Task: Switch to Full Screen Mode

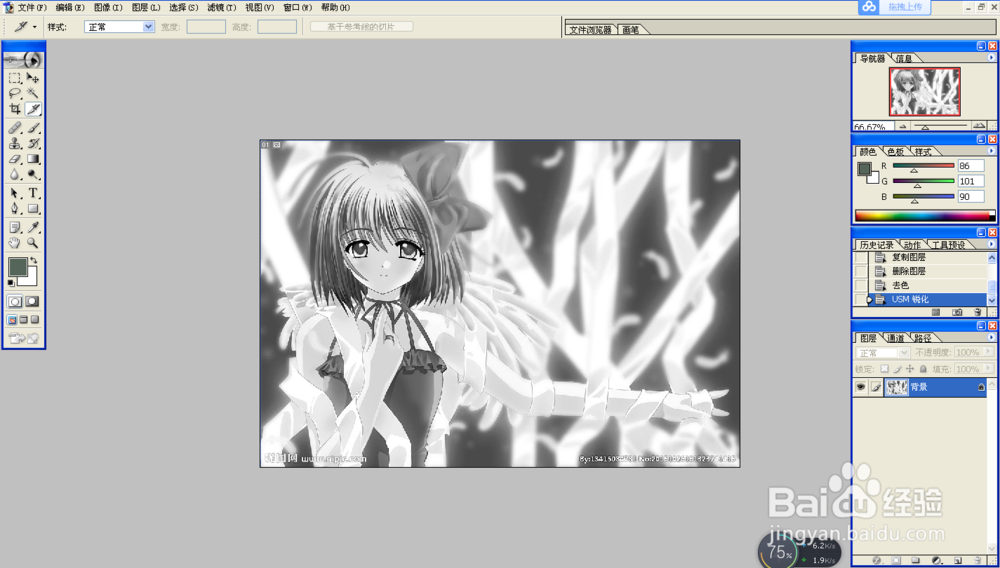Action: coord(36,320)
